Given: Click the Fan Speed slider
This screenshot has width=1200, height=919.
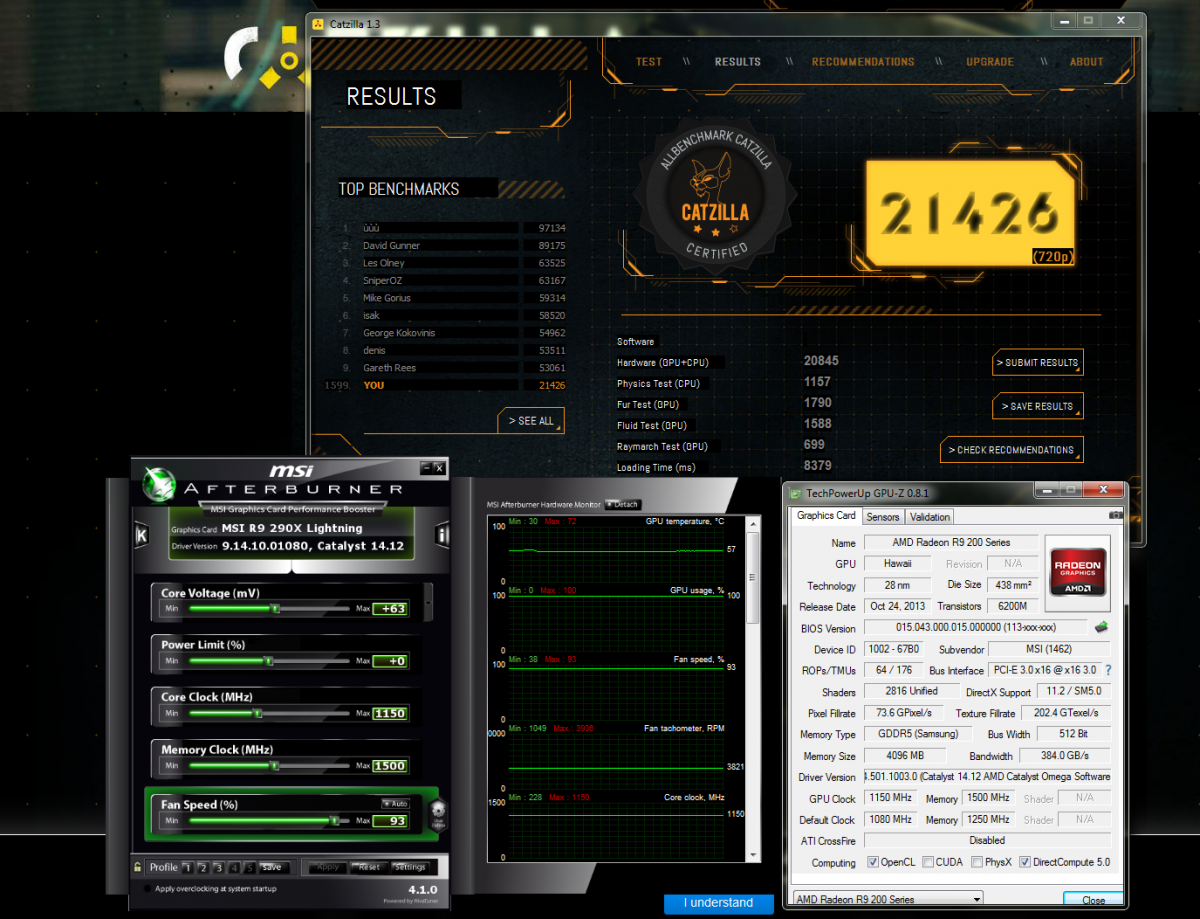Looking at the screenshot, I should (270, 821).
